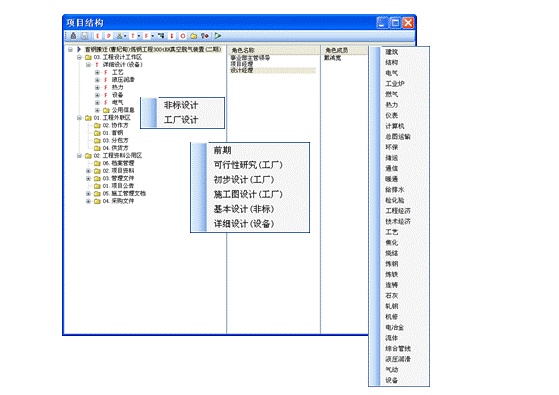The width and height of the screenshot is (559, 395).
Task: Open dropdown arrow next to red T icon
Action: (x=139, y=36)
